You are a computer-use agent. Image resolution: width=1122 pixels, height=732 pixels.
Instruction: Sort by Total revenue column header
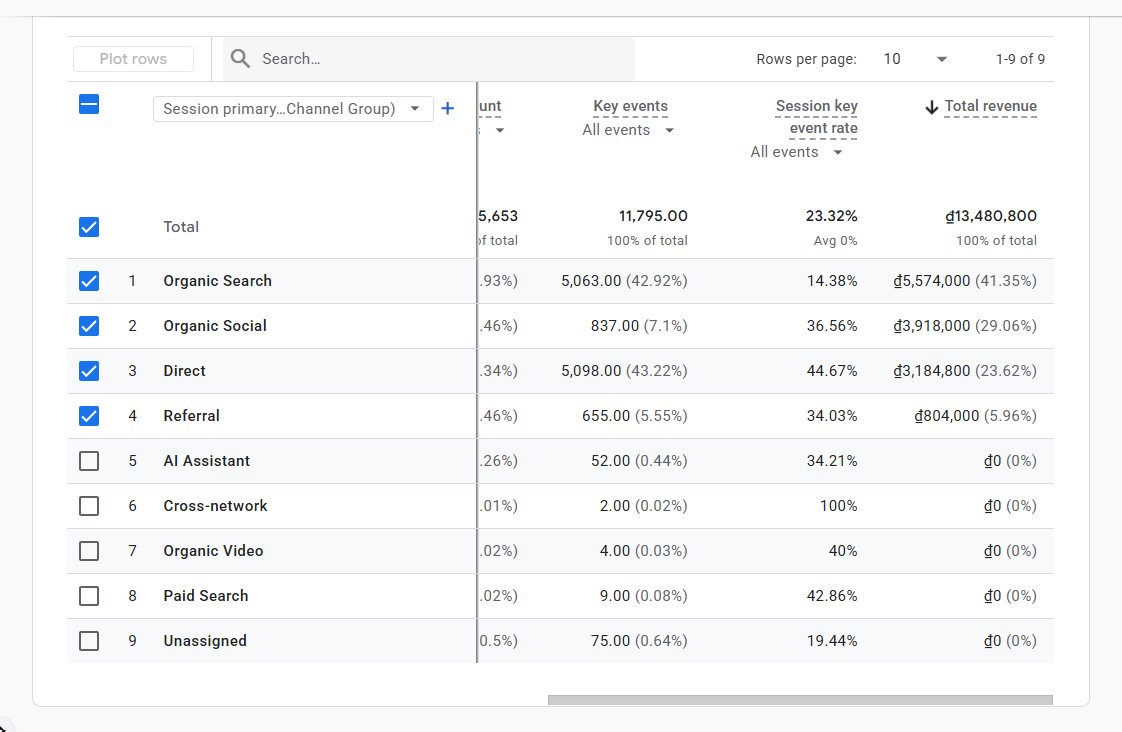pos(990,106)
